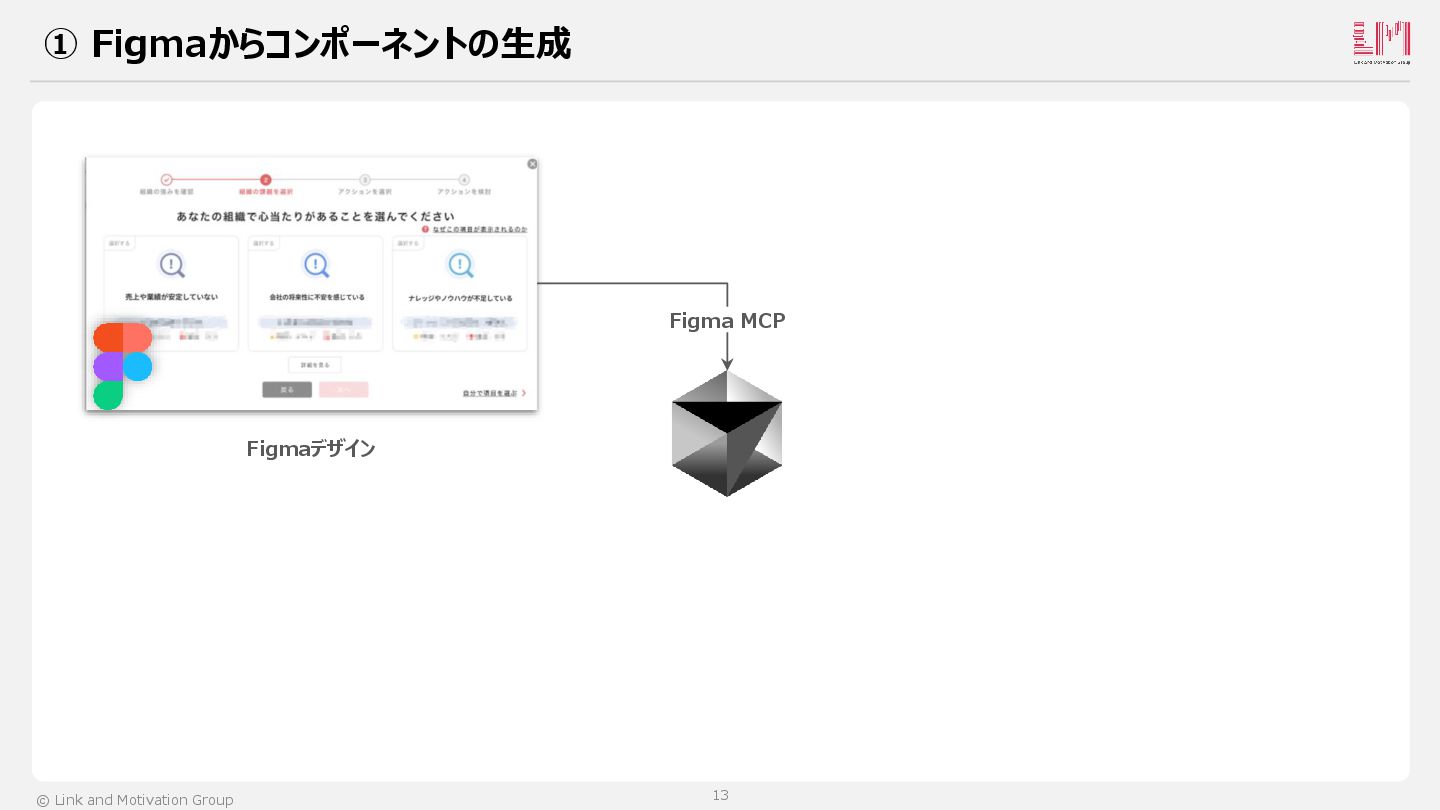Screen dimensions: 1440x810
Task: Click the red chevron after 自分で項目を選ぶ
Action: click(524, 394)
